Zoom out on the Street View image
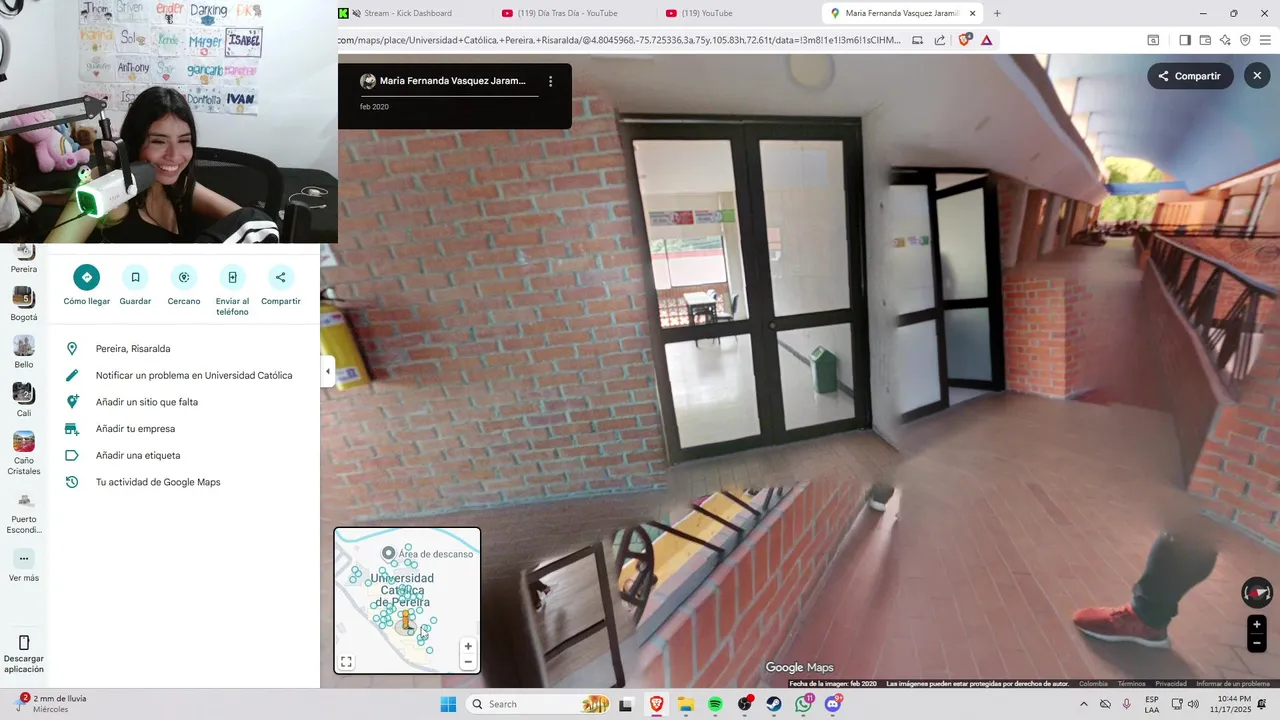This screenshot has width=1280, height=720. pyautogui.click(x=1257, y=644)
